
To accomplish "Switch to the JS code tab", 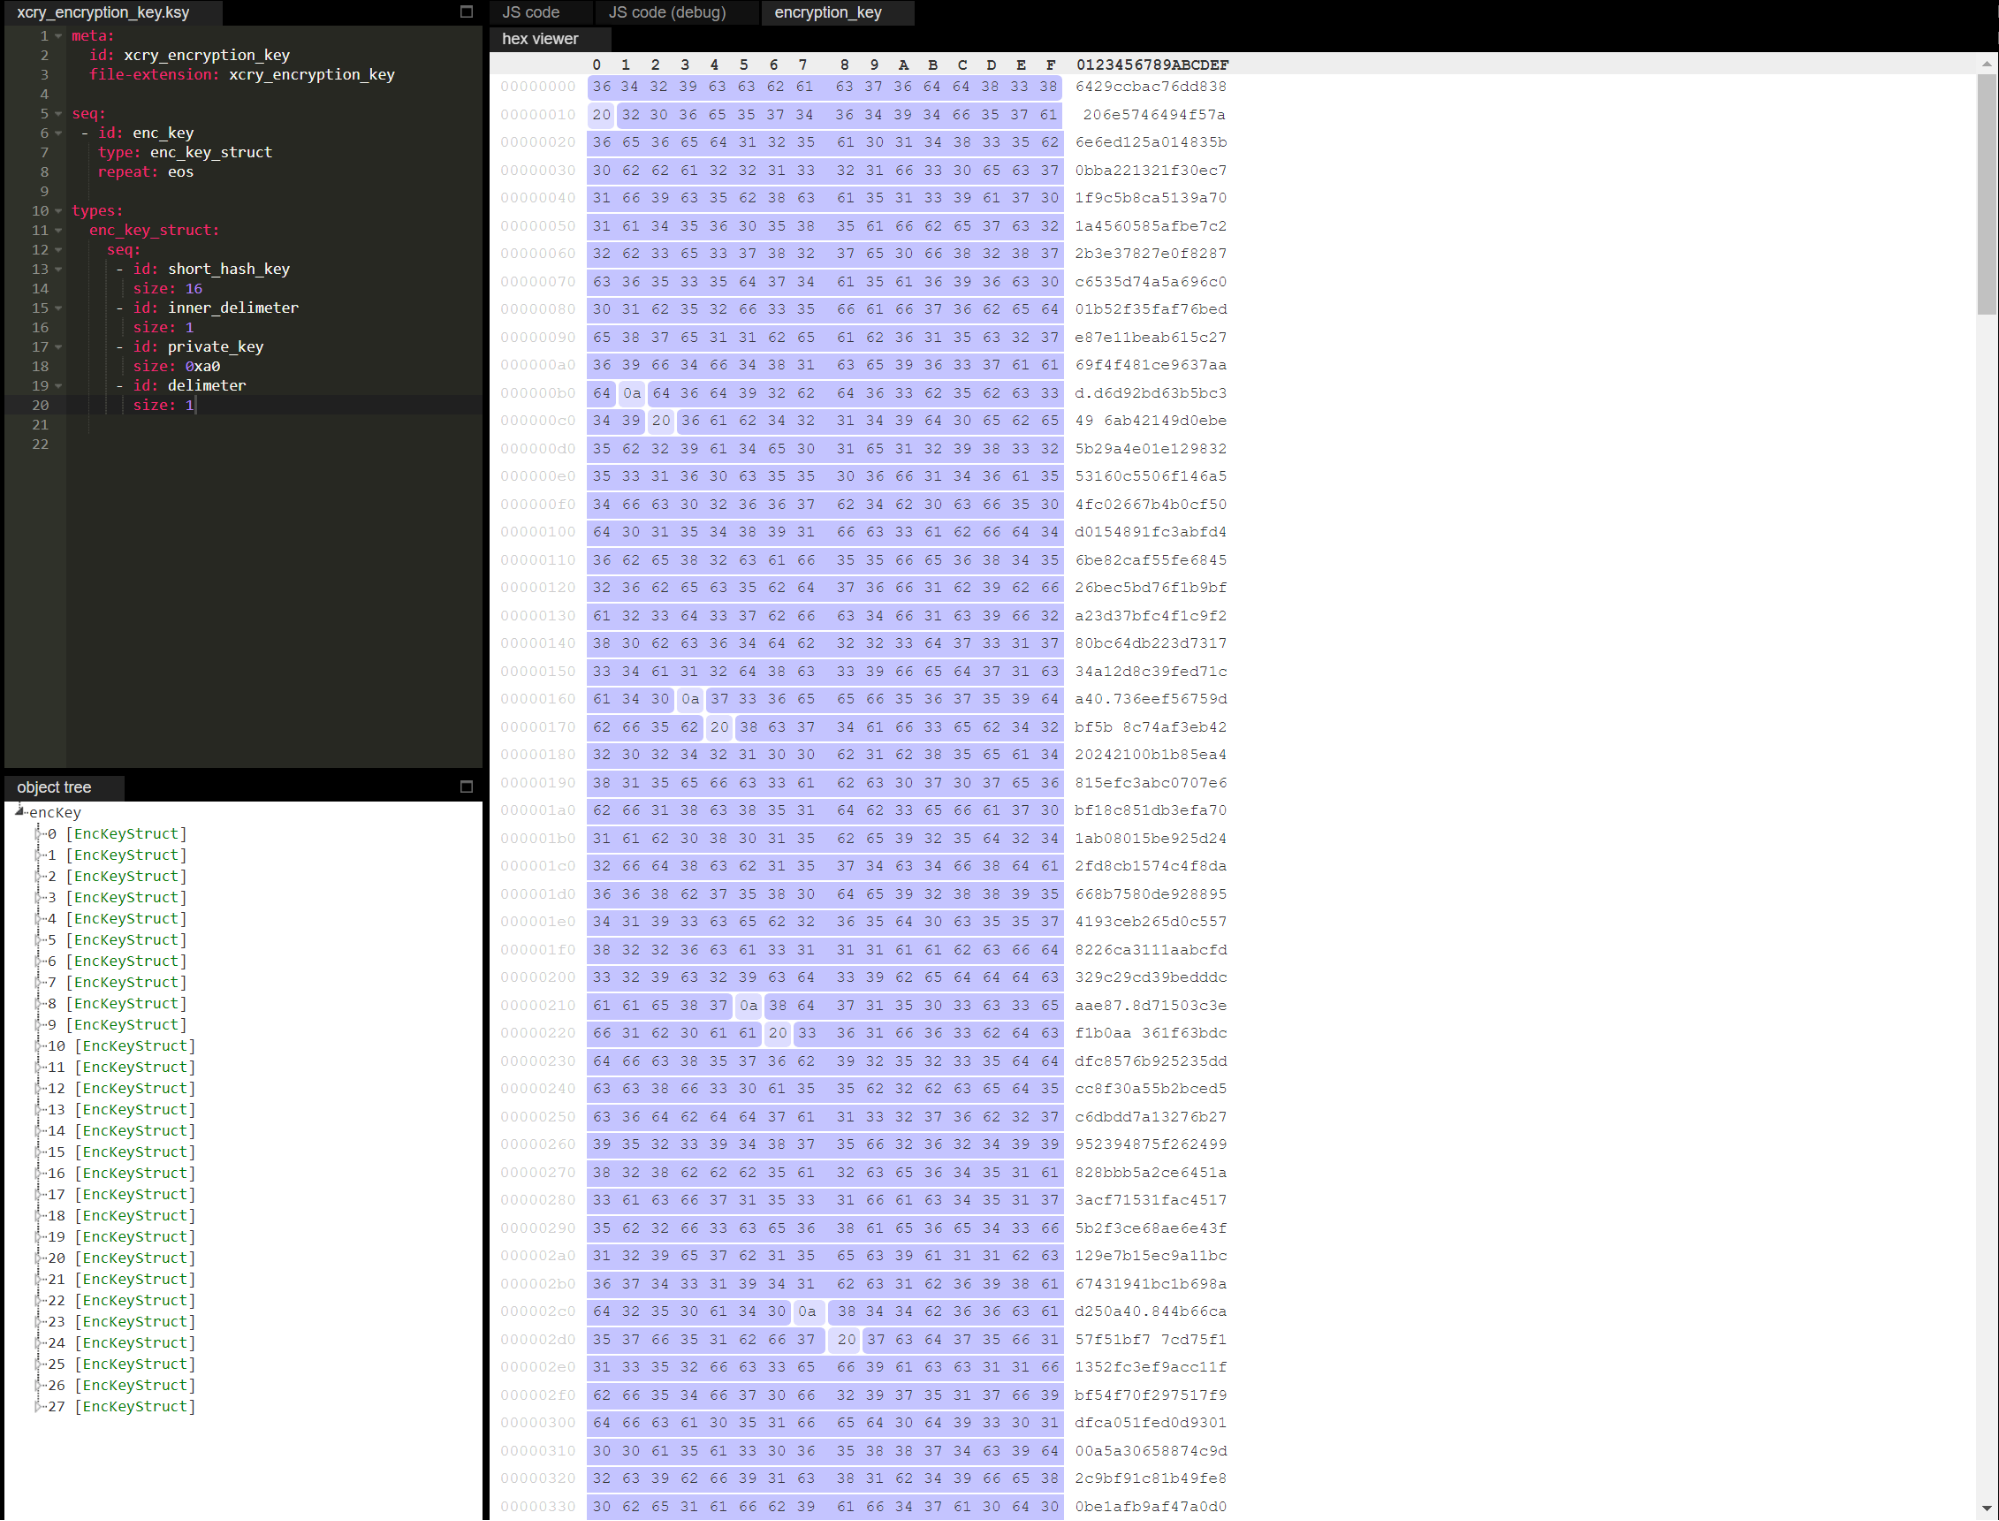I will point(530,12).
